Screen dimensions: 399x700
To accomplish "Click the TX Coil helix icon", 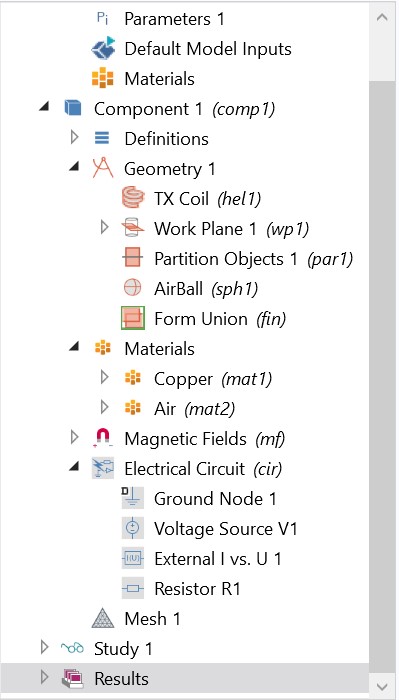I will 133,198.
